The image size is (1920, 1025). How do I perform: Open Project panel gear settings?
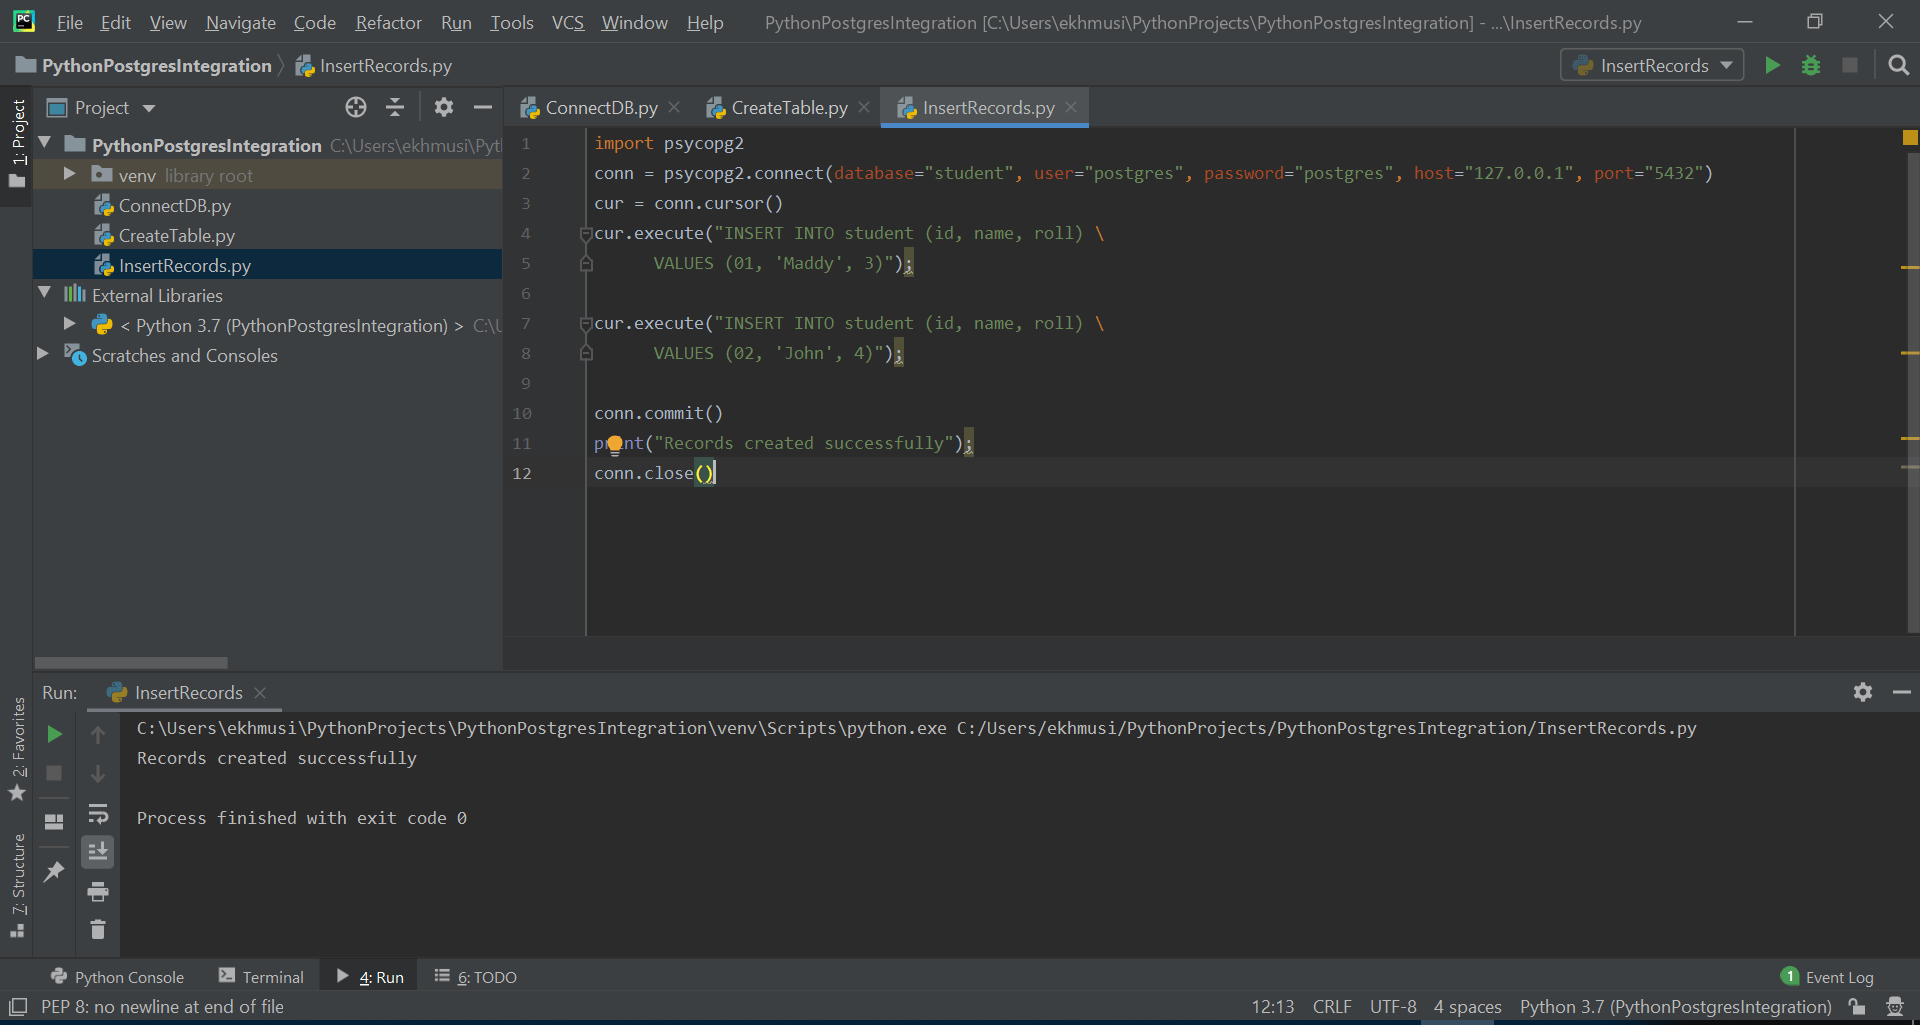[x=444, y=108]
